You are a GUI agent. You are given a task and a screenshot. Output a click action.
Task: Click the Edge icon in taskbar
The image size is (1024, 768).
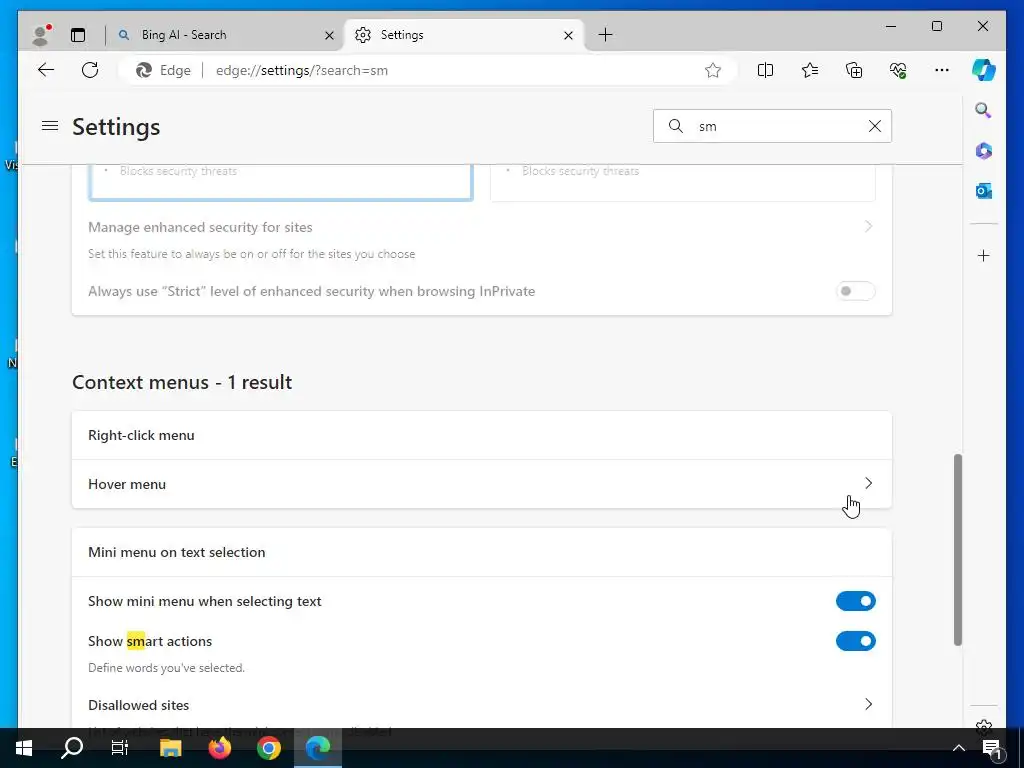[x=318, y=748]
